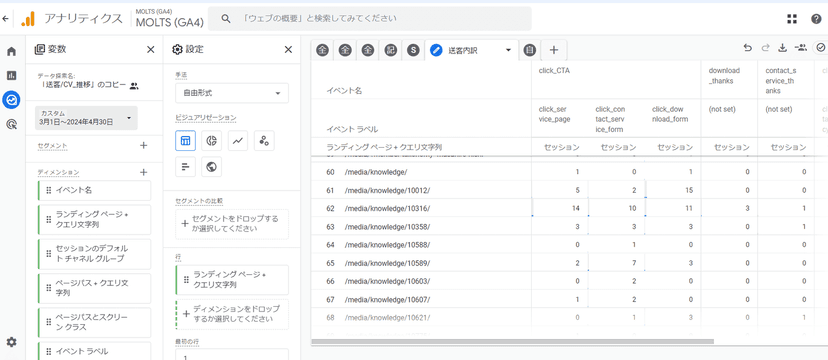Click the 最初の行 input field
The image size is (828, 360).
(232, 355)
